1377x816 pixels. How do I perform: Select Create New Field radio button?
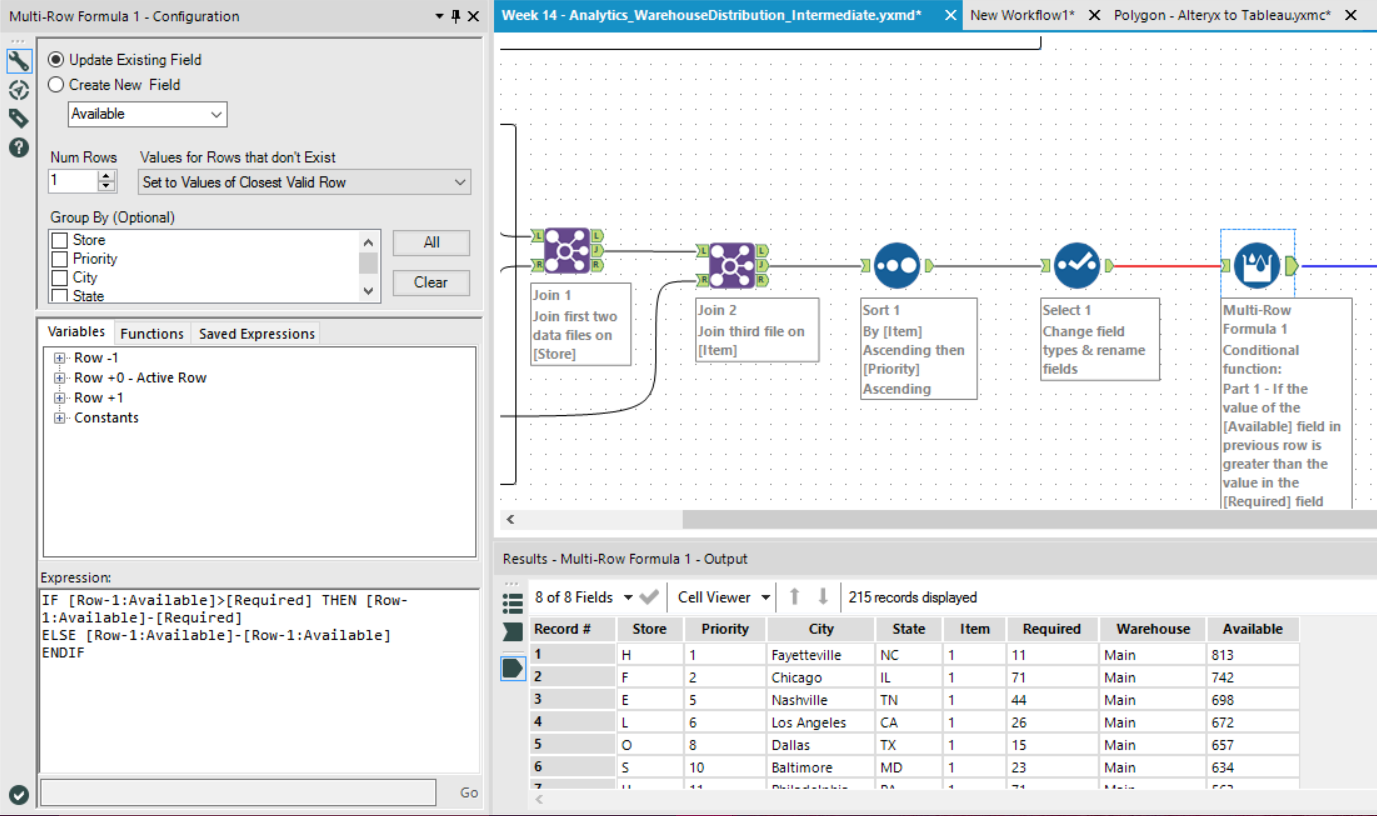(57, 85)
